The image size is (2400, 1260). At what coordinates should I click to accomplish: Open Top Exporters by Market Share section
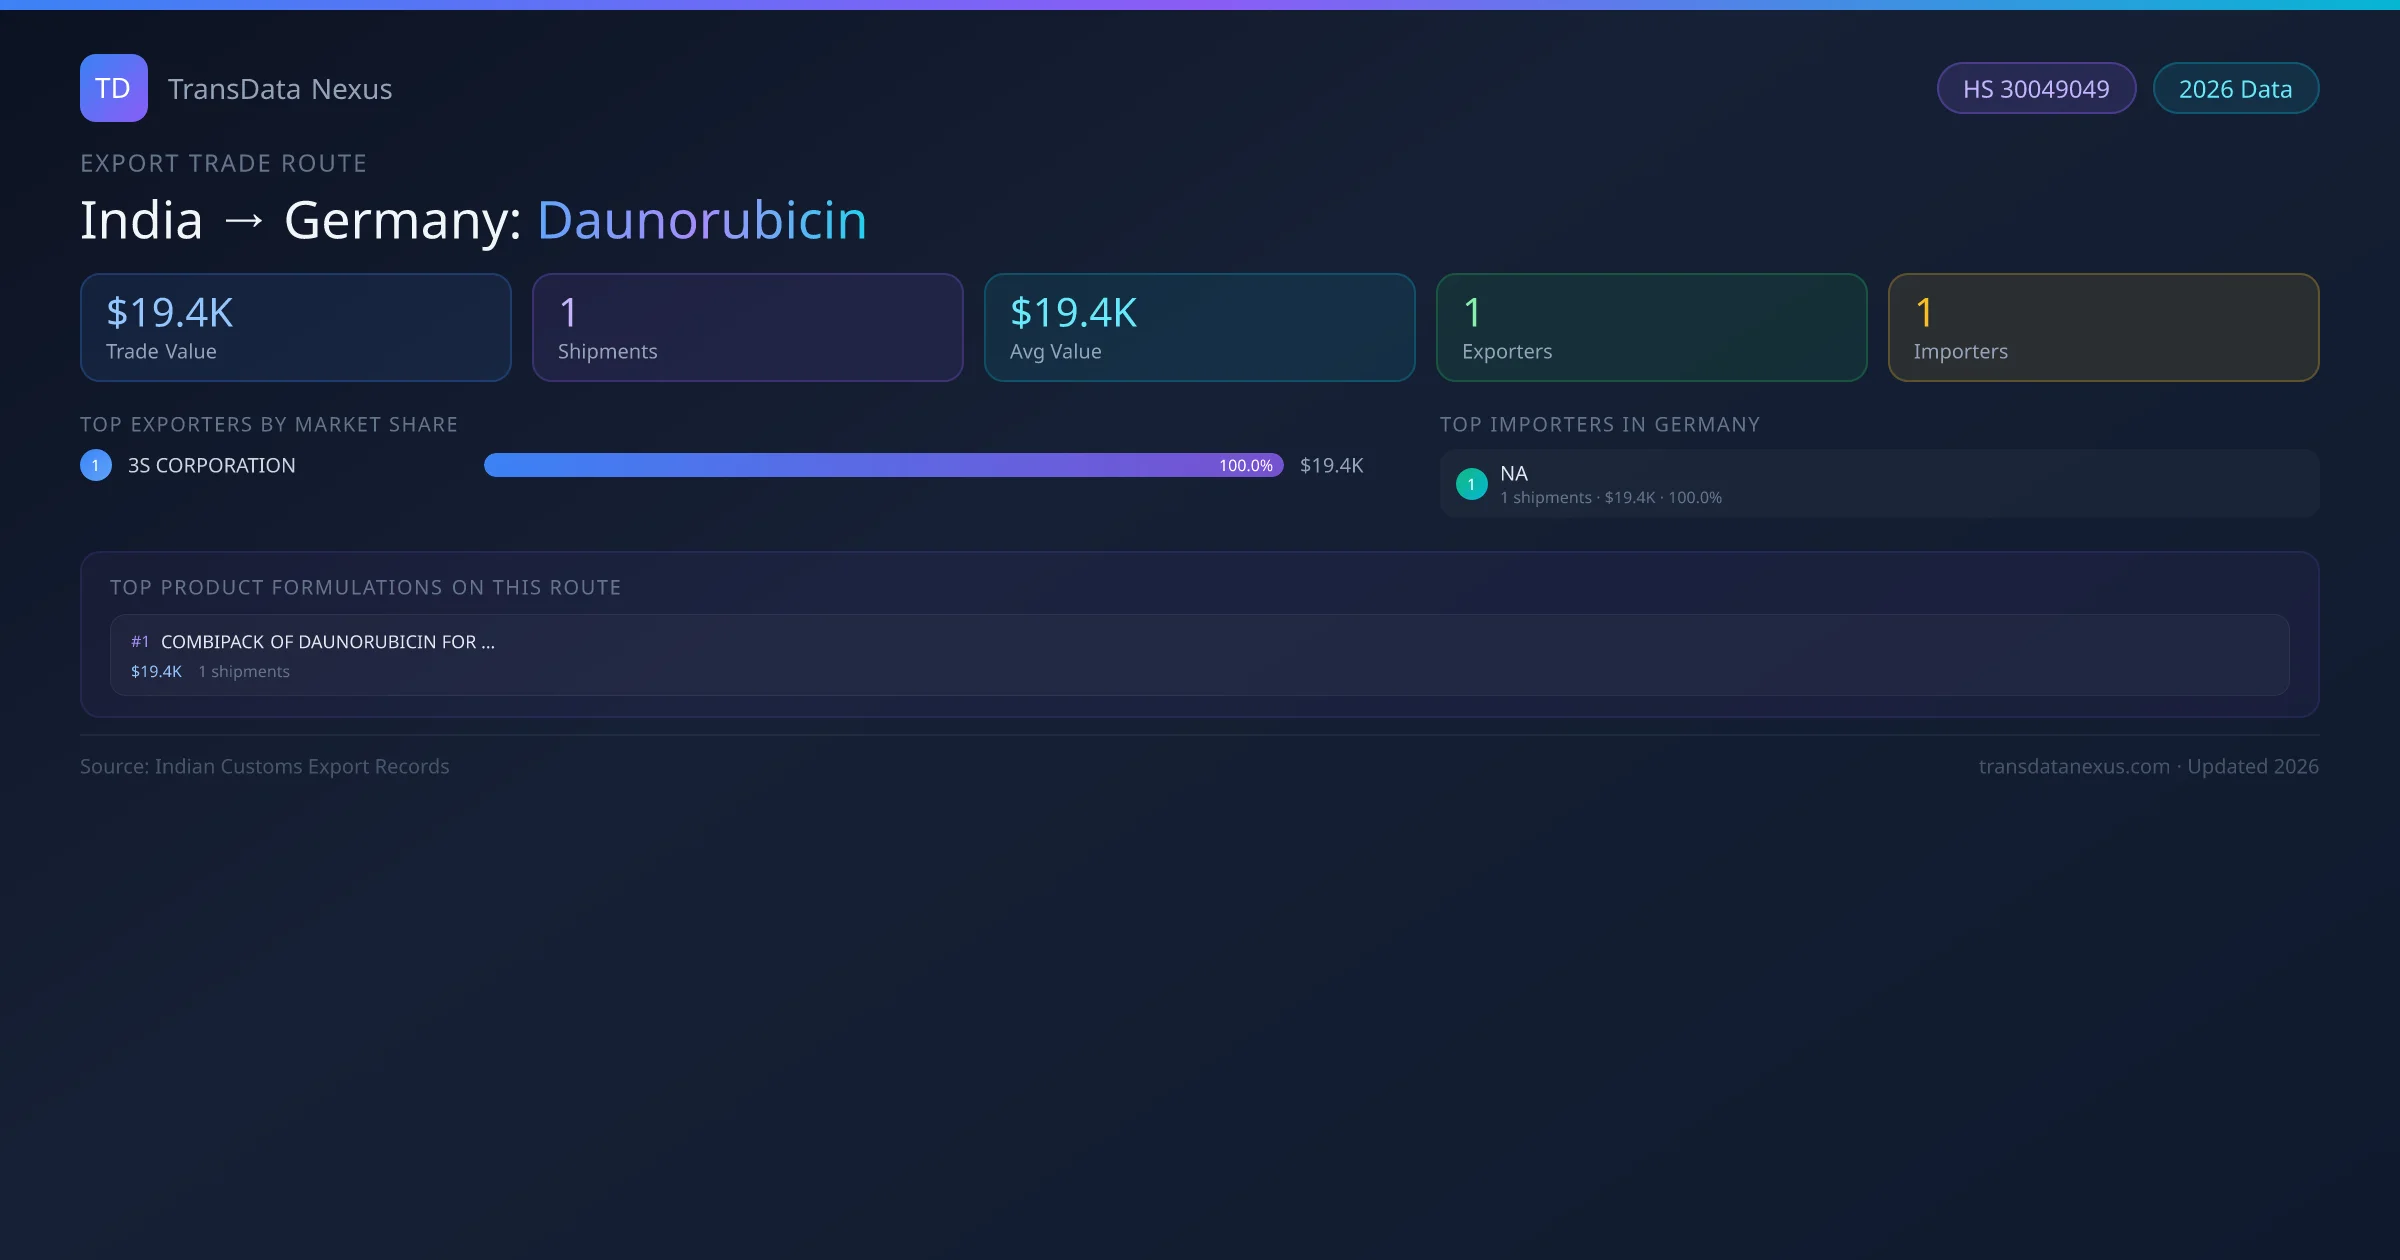click(269, 424)
